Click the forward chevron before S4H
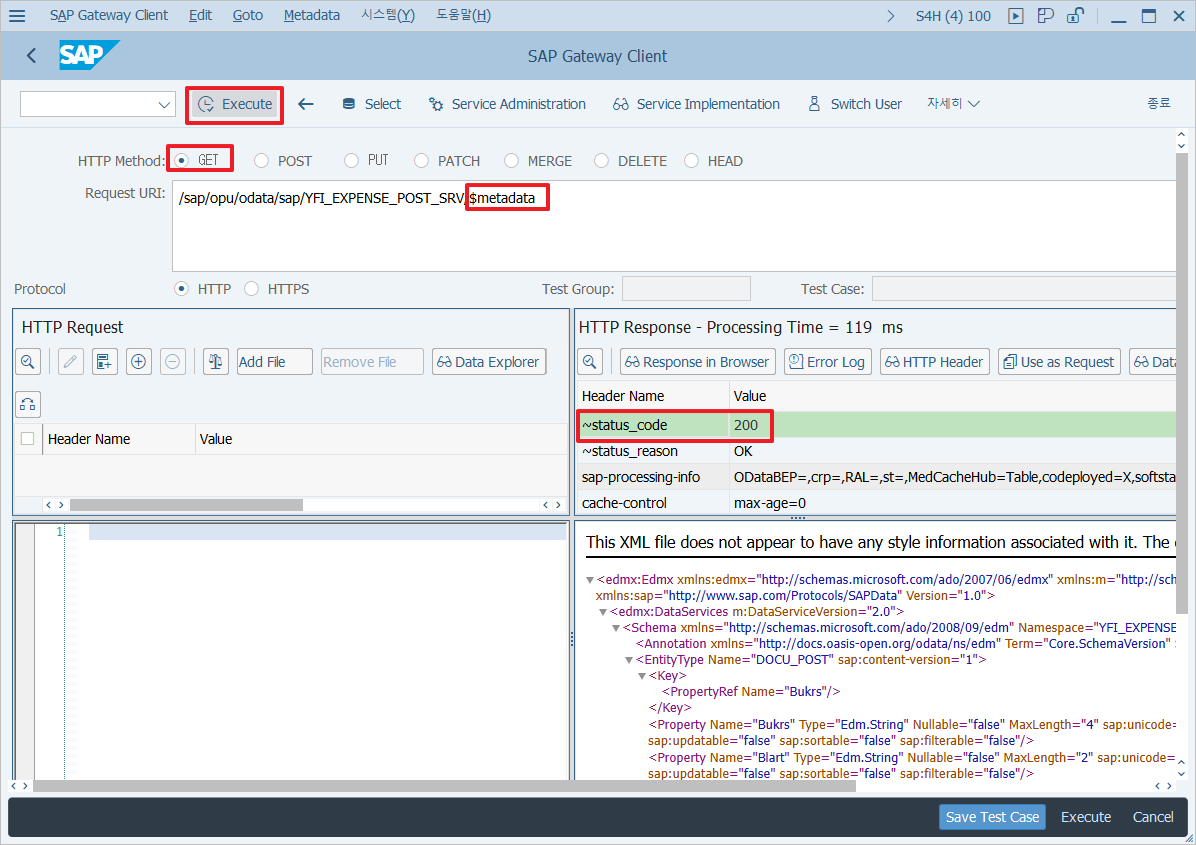Image resolution: width=1196 pixels, height=845 pixels. [x=890, y=16]
